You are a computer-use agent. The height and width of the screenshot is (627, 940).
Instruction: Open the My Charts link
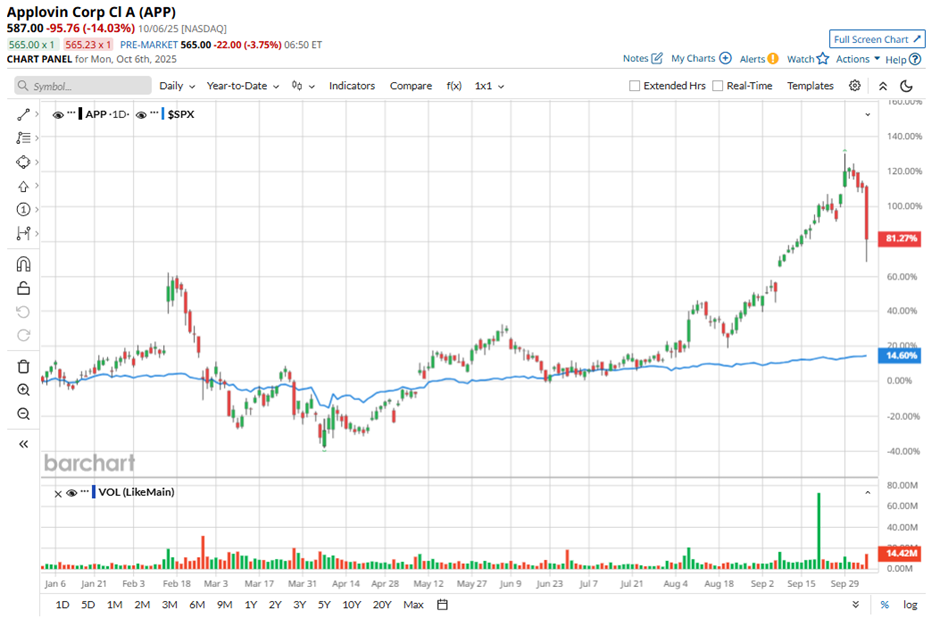point(700,59)
